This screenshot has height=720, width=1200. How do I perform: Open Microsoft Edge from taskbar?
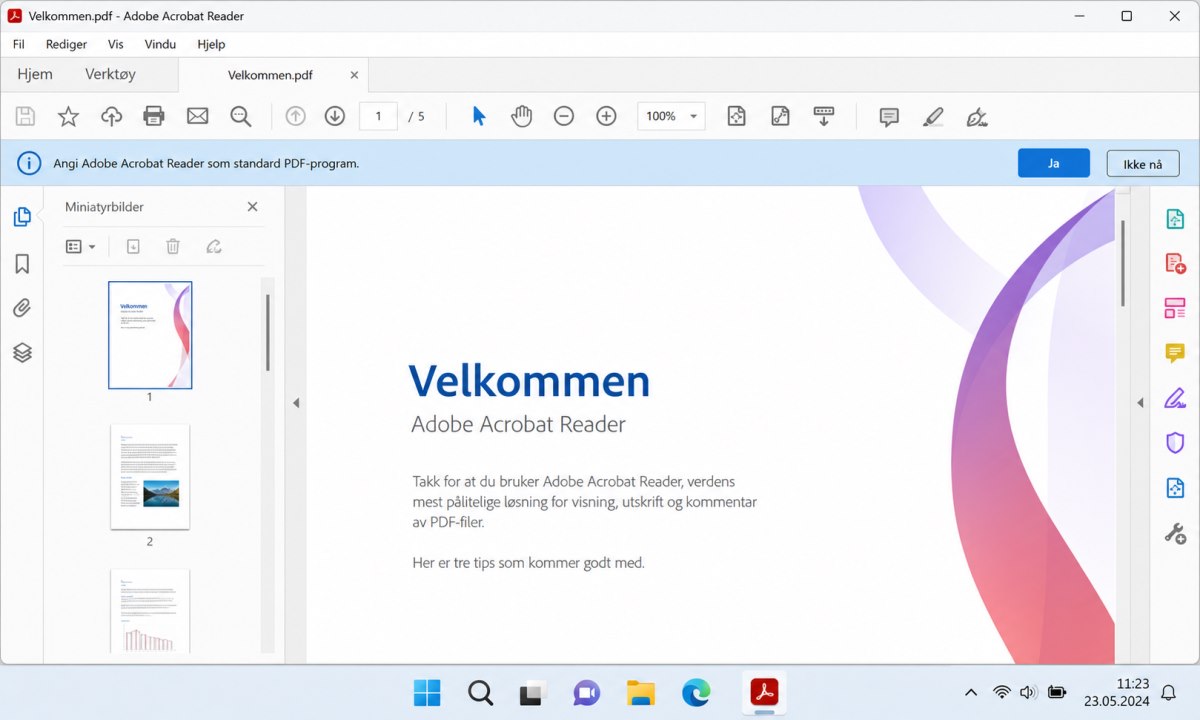[695, 692]
